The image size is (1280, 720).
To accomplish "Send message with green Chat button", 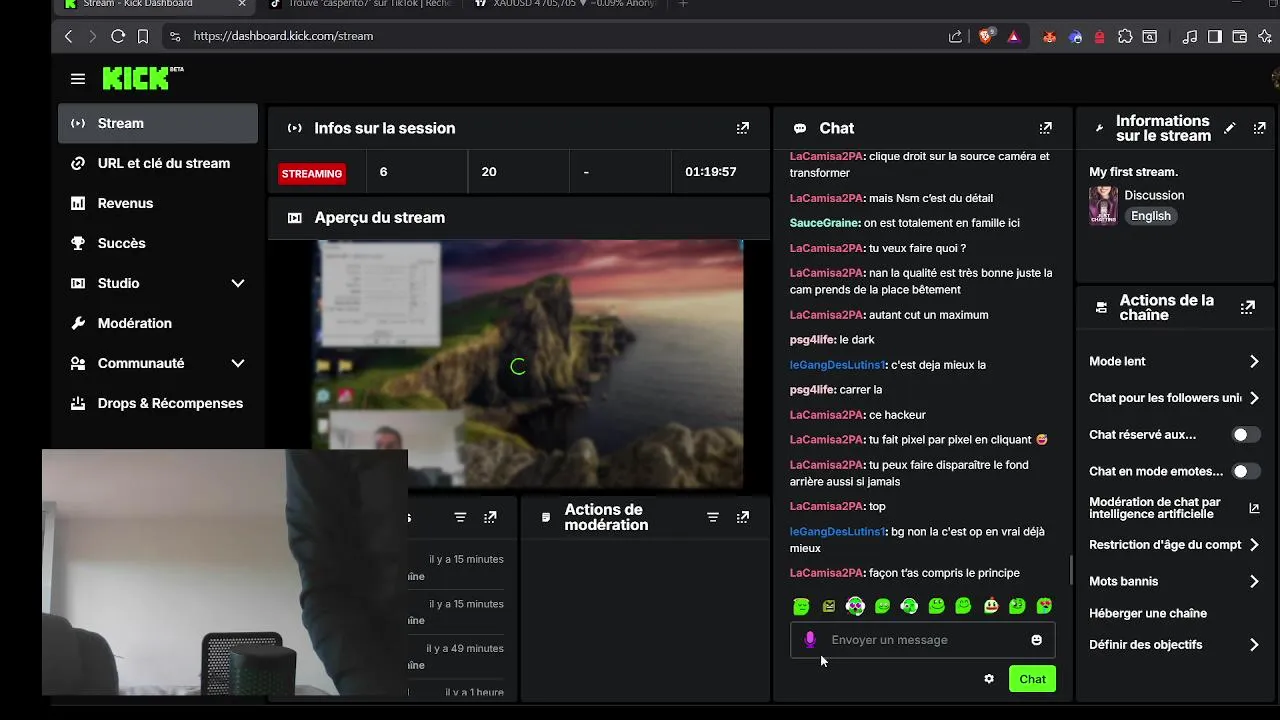I will [x=1032, y=679].
